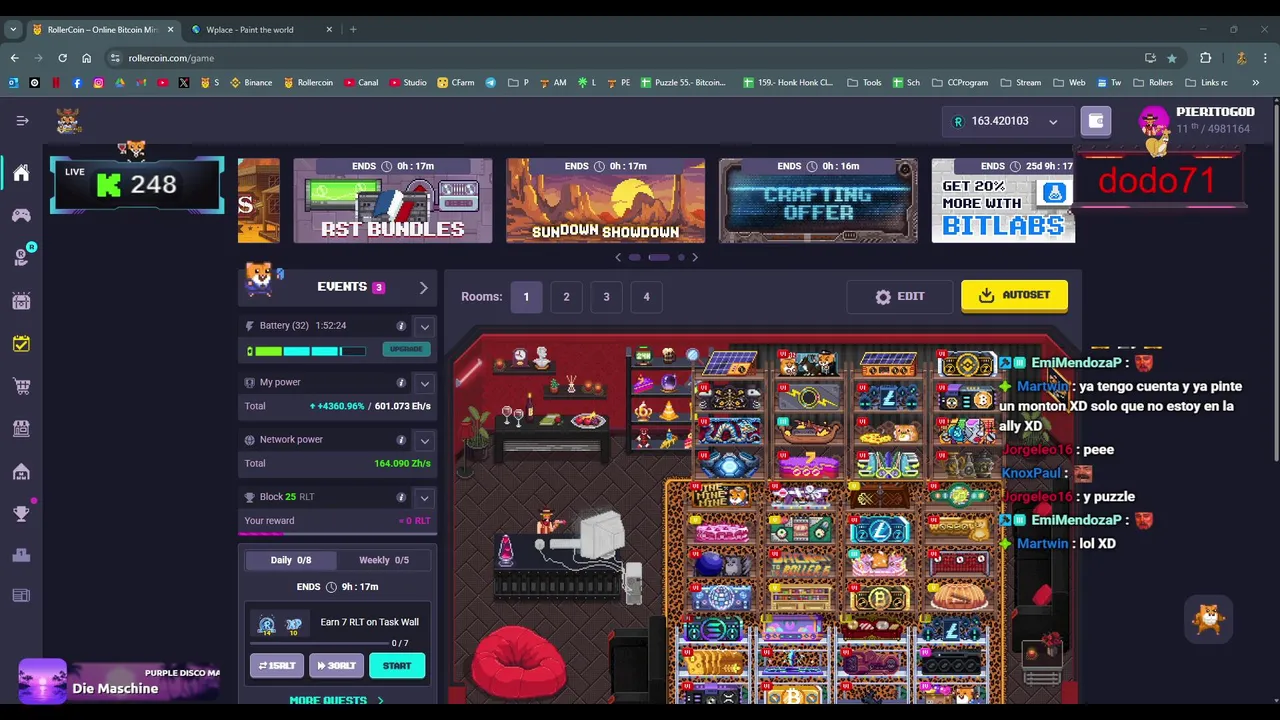Open the RST BUNDLES banner

(x=392, y=201)
